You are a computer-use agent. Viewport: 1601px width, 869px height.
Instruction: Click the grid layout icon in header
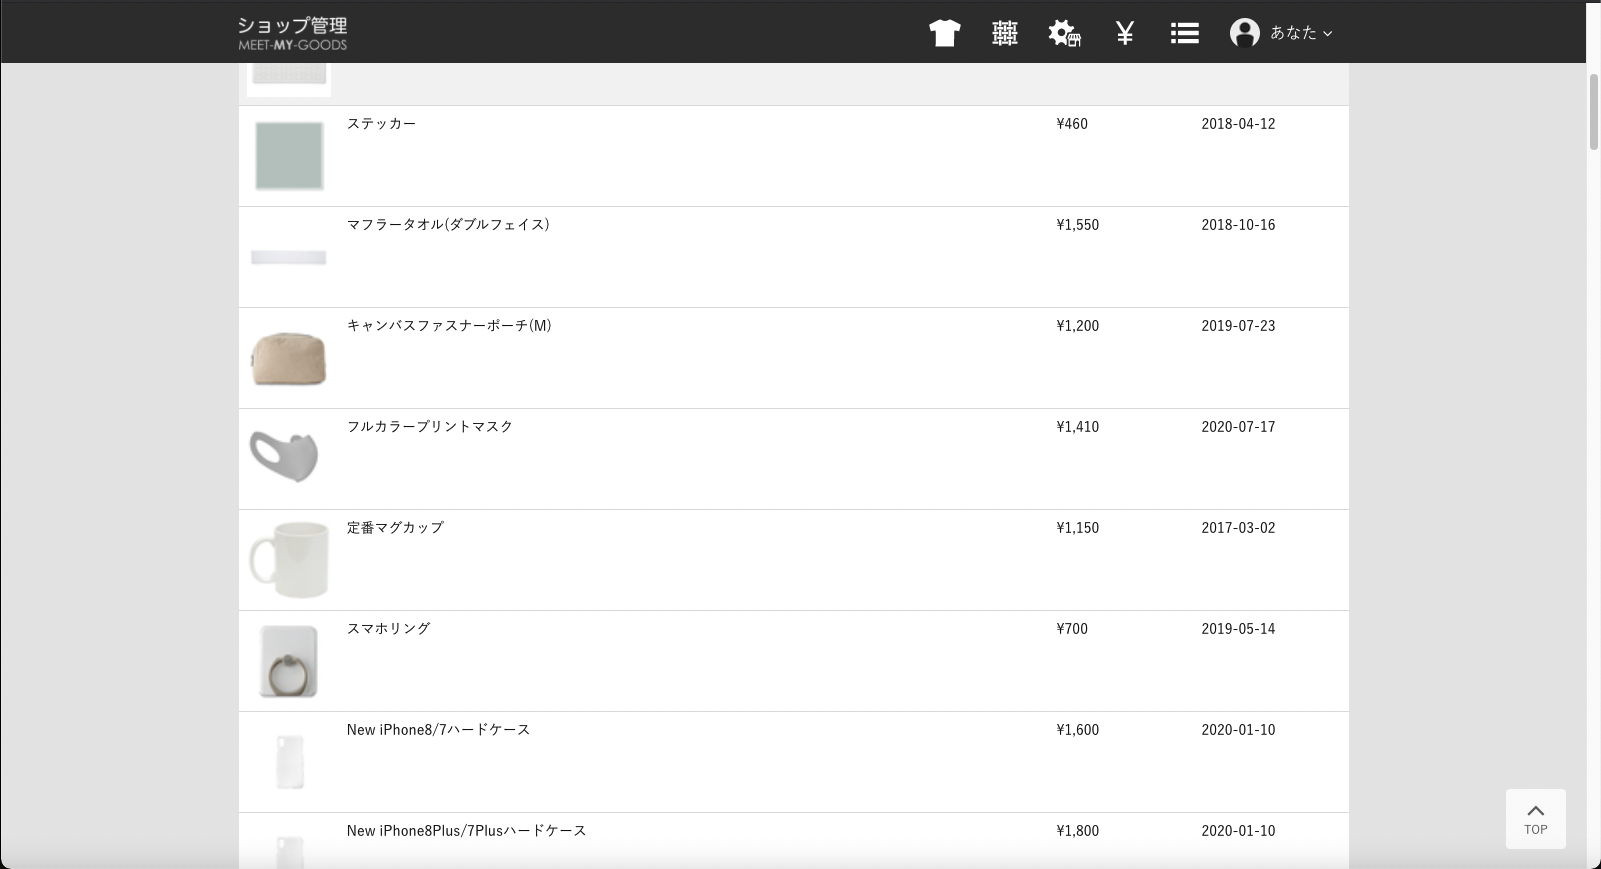coord(1005,33)
